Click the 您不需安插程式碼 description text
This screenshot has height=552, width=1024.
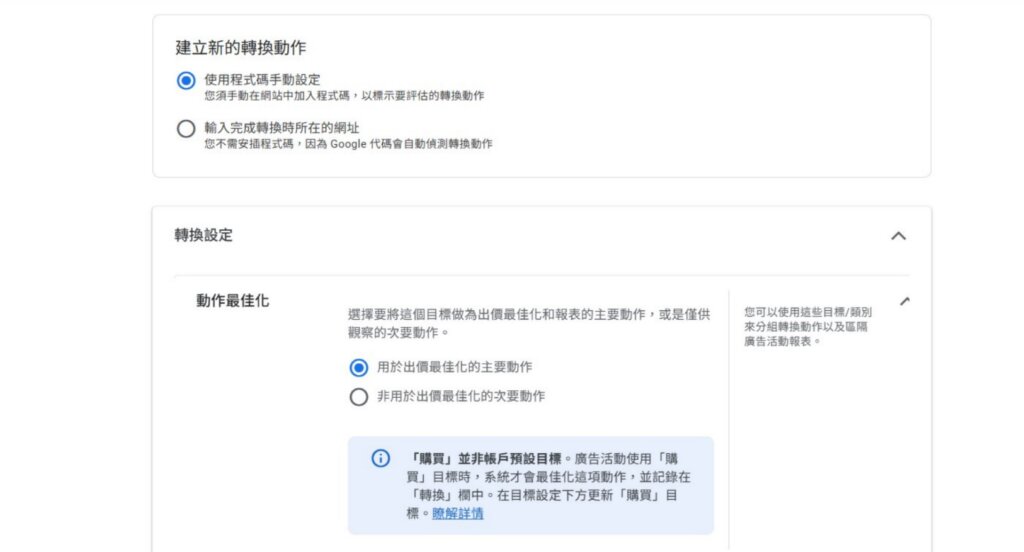348,143
